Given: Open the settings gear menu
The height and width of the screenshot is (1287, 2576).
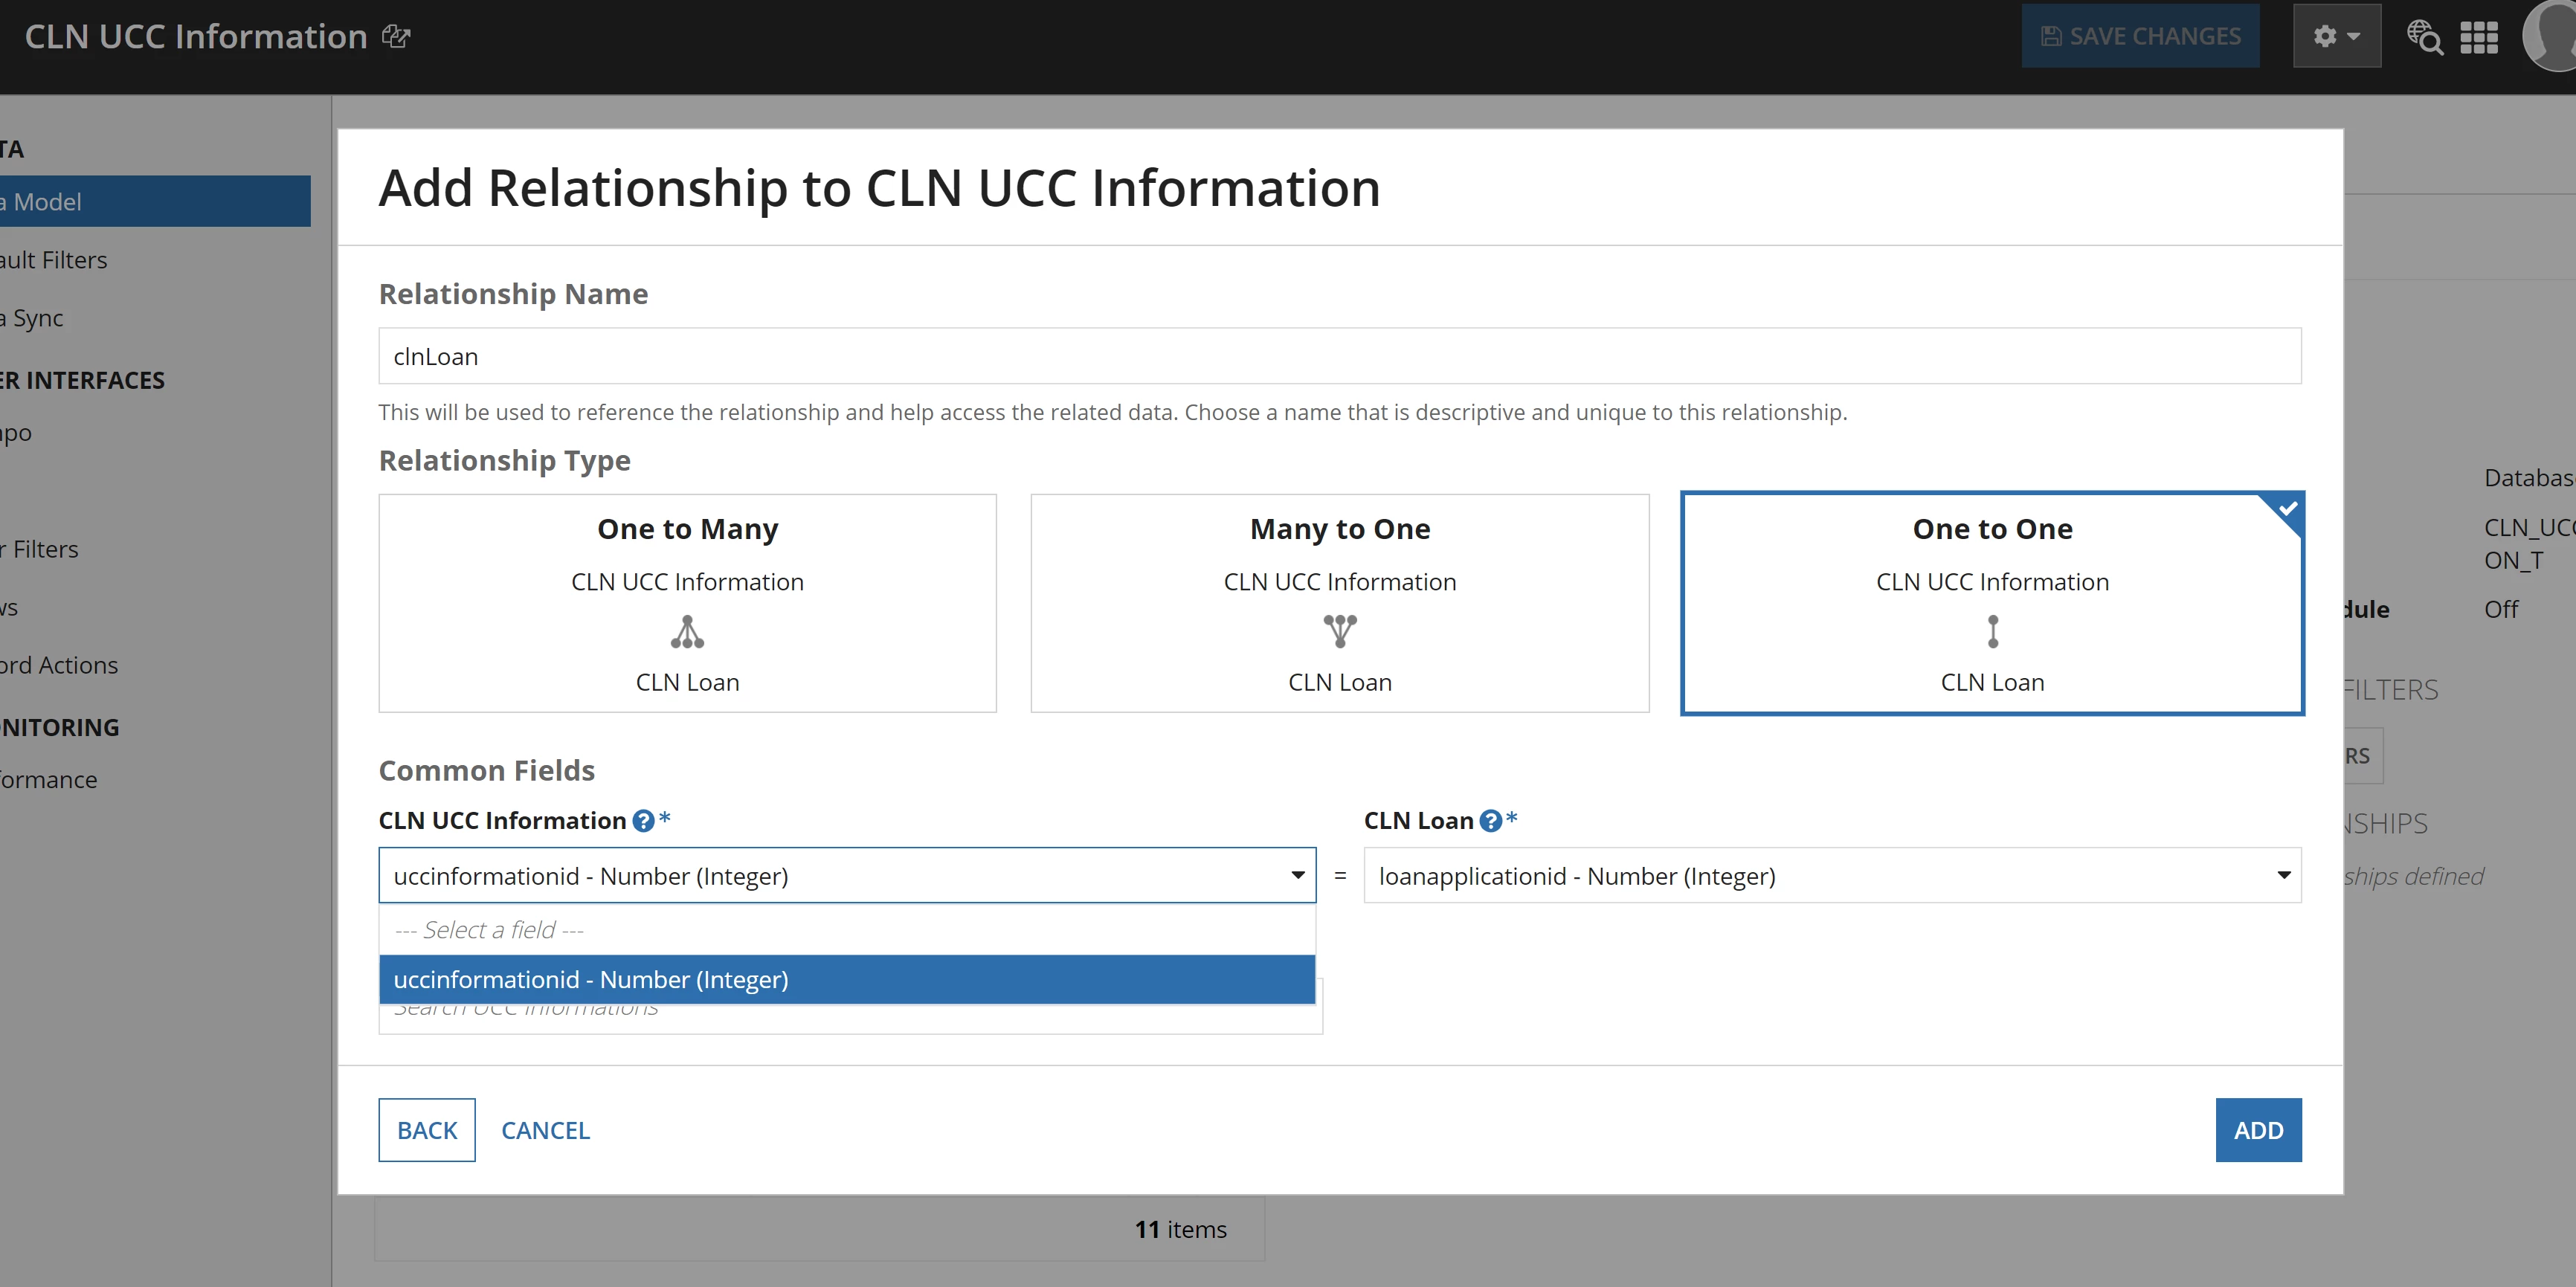Looking at the screenshot, I should [x=2336, y=36].
